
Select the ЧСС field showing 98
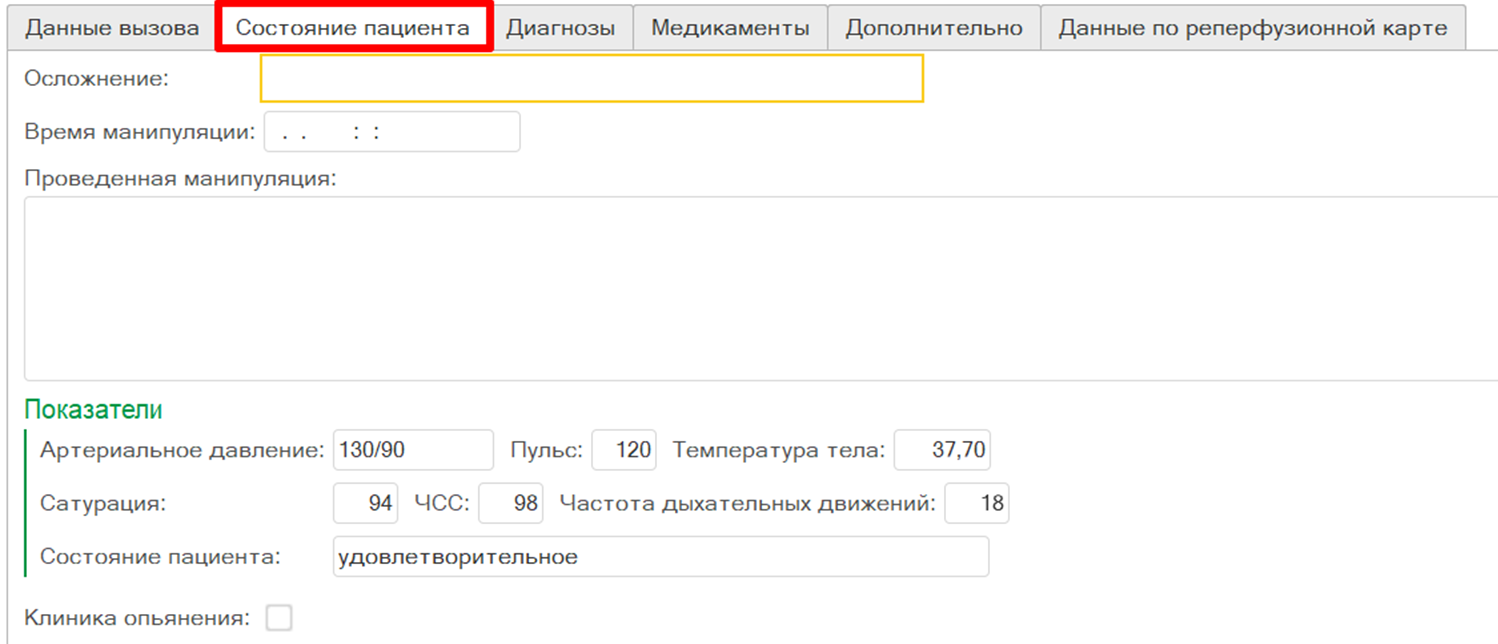tap(510, 503)
